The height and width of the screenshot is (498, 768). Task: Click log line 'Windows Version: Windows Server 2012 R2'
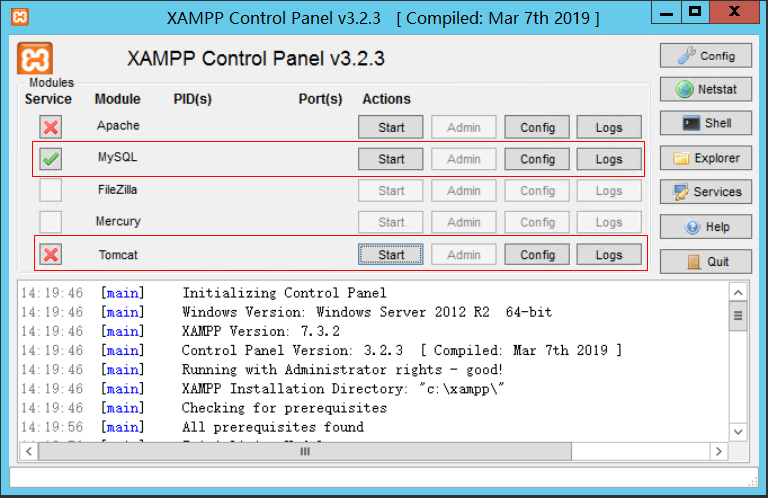[336, 312]
